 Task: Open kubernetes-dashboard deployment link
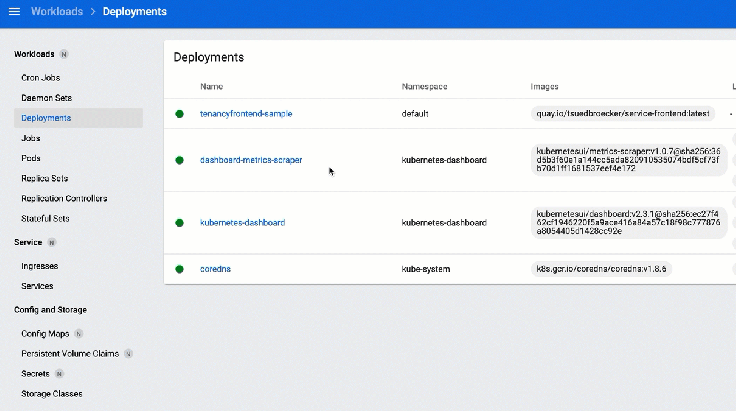(x=243, y=223)
